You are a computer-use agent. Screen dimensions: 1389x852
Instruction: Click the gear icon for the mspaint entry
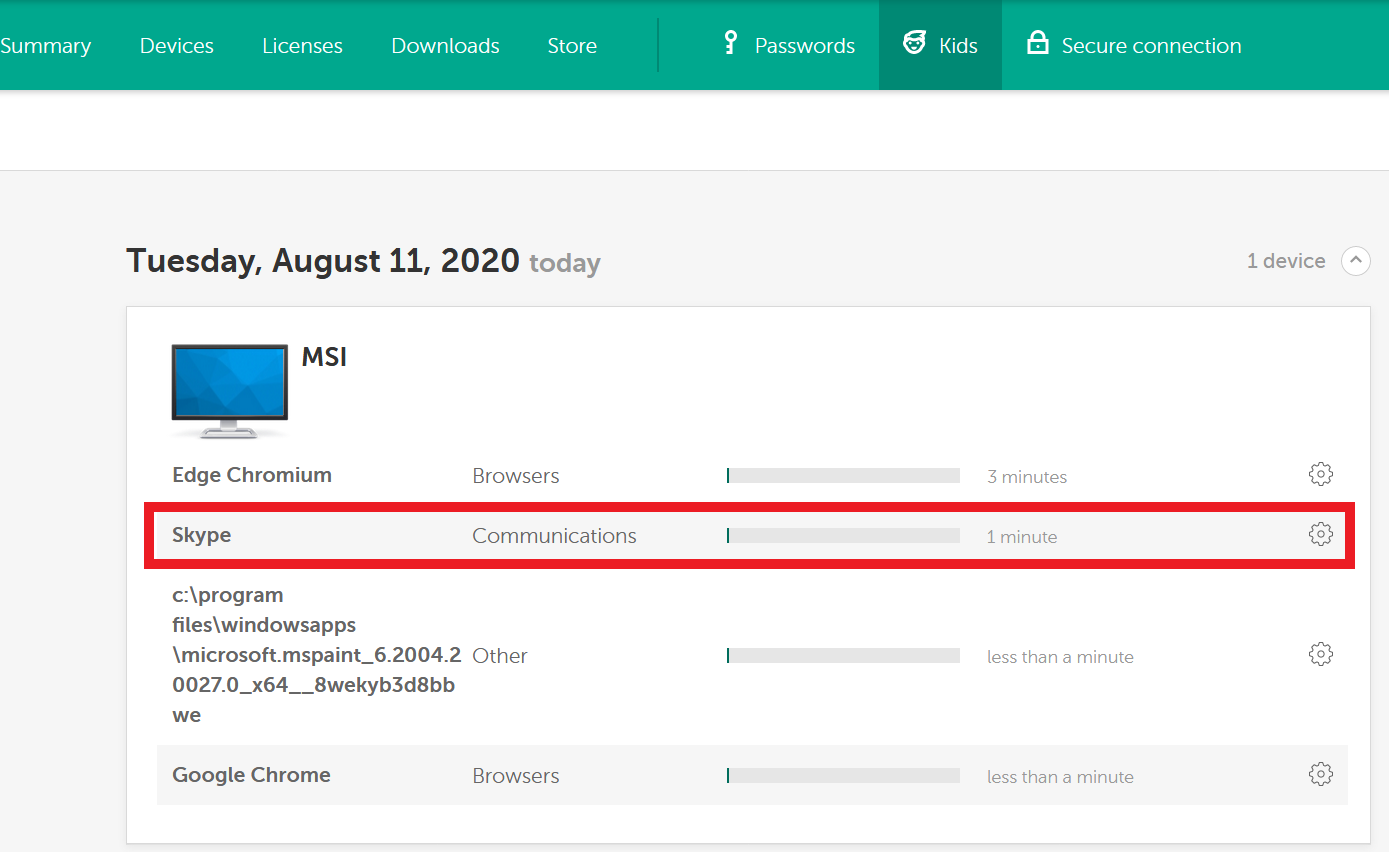(1321, 654)
